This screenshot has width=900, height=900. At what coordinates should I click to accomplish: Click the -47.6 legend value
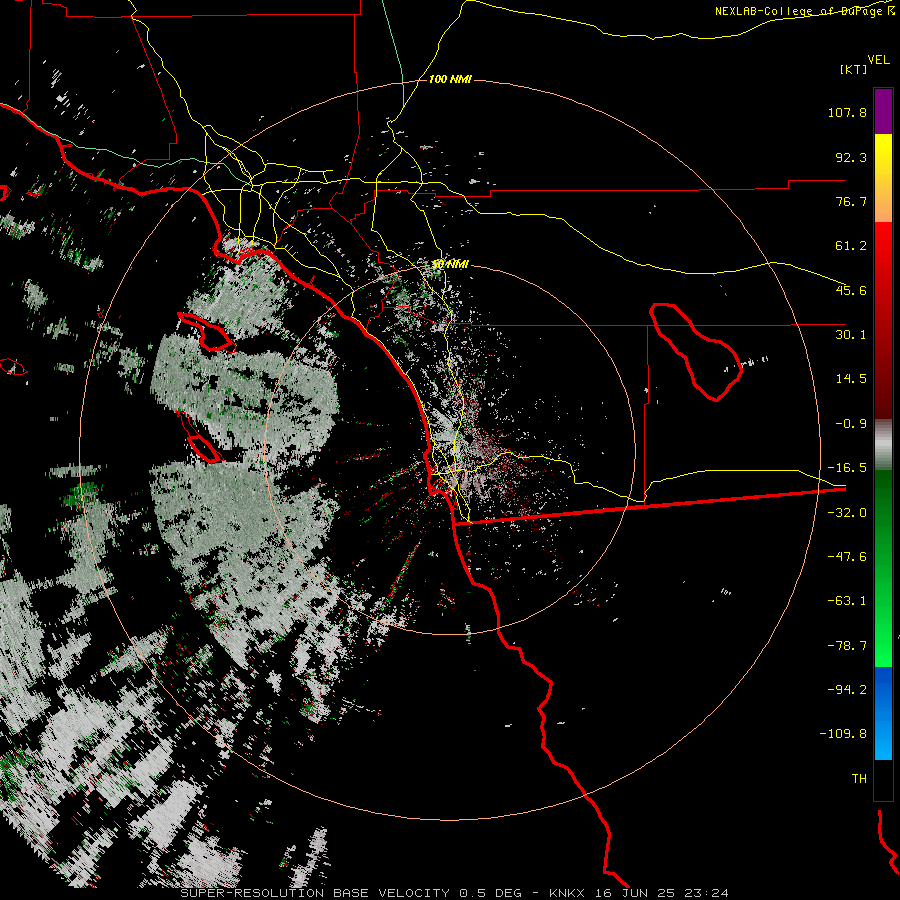(x=847, y=557)
